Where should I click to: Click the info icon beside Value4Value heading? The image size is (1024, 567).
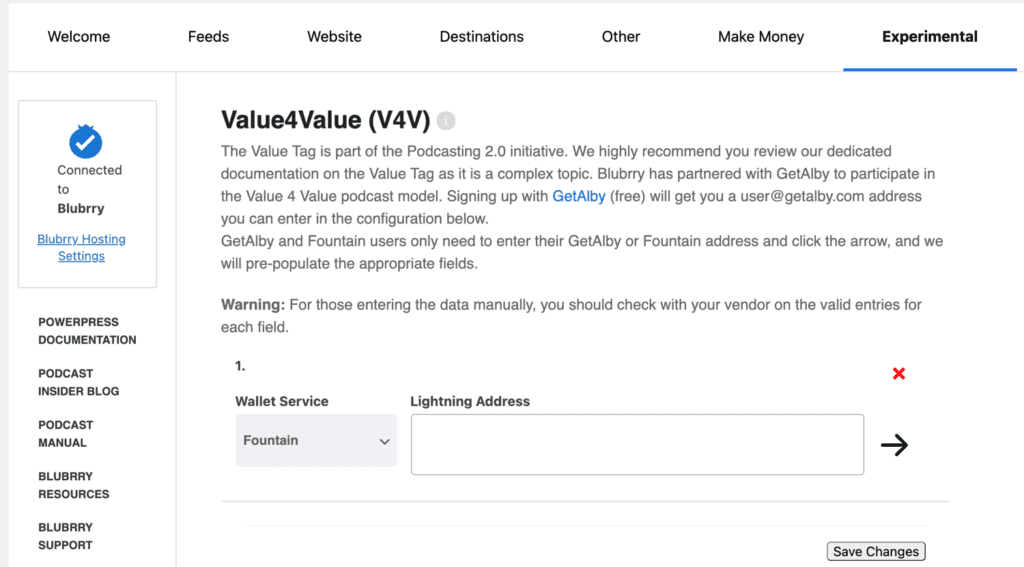(445, 121)
